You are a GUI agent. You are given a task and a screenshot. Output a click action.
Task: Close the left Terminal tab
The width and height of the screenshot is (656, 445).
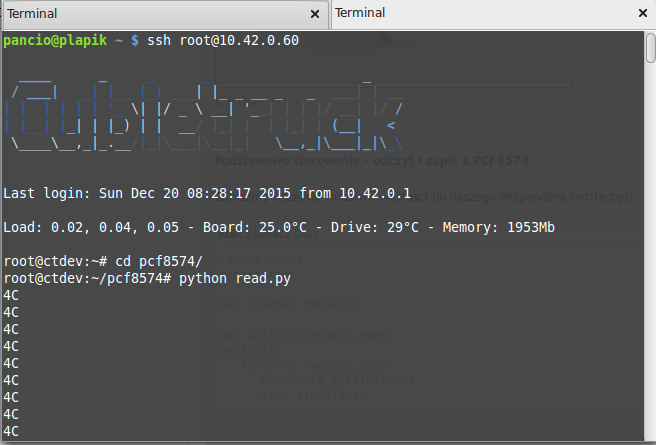[x=316, y=15]
